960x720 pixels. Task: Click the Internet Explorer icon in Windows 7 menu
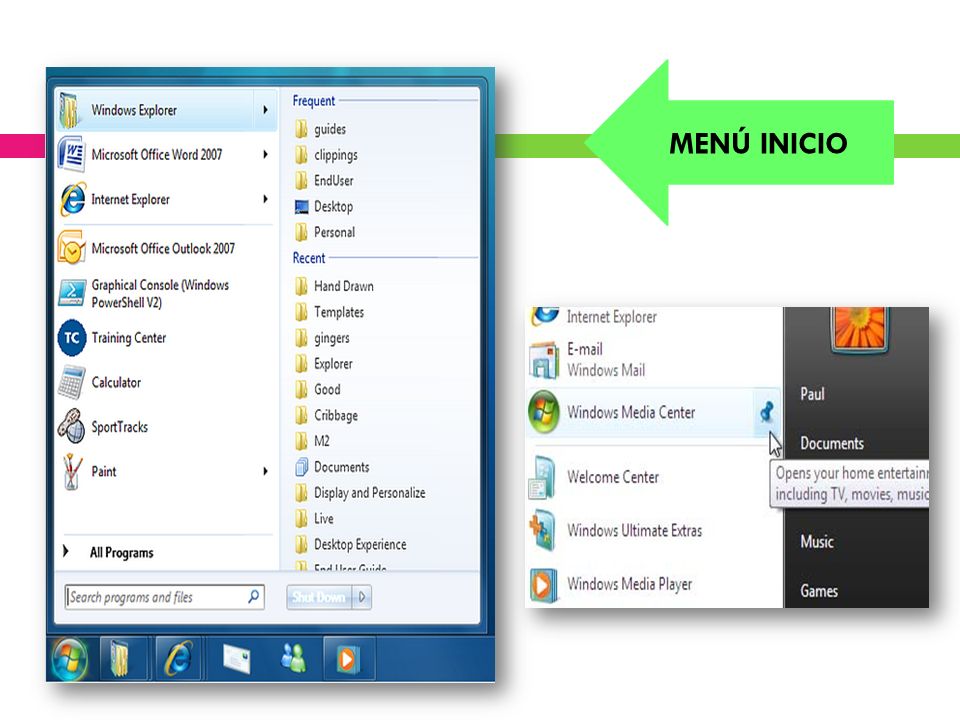(x=72, y=200)
